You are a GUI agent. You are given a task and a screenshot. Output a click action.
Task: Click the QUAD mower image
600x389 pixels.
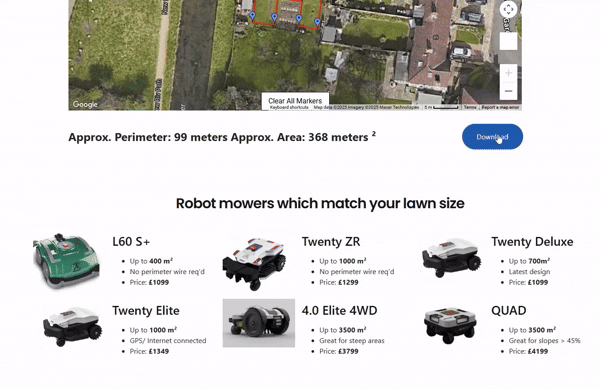[x=450, y=324]
